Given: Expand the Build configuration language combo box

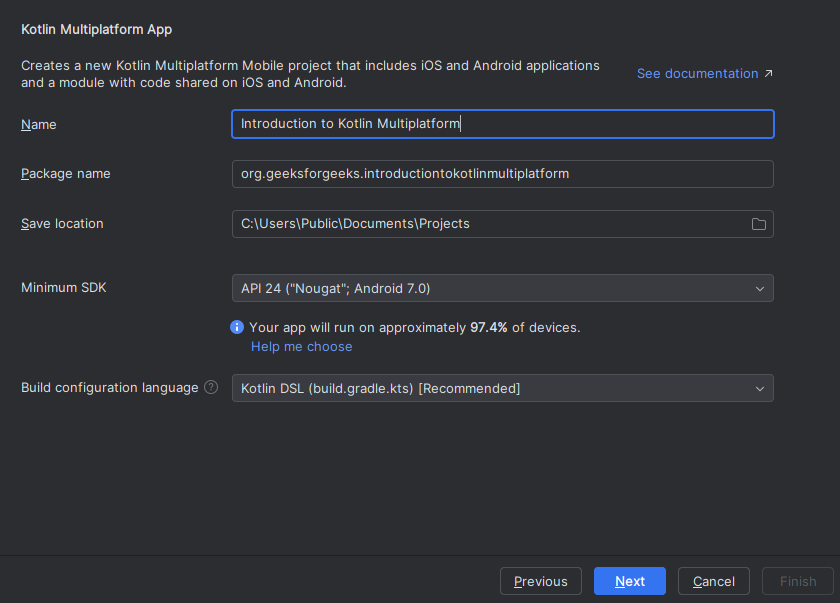Looking at the screenshot, I should pyautogui.click(x=502, y=388).
